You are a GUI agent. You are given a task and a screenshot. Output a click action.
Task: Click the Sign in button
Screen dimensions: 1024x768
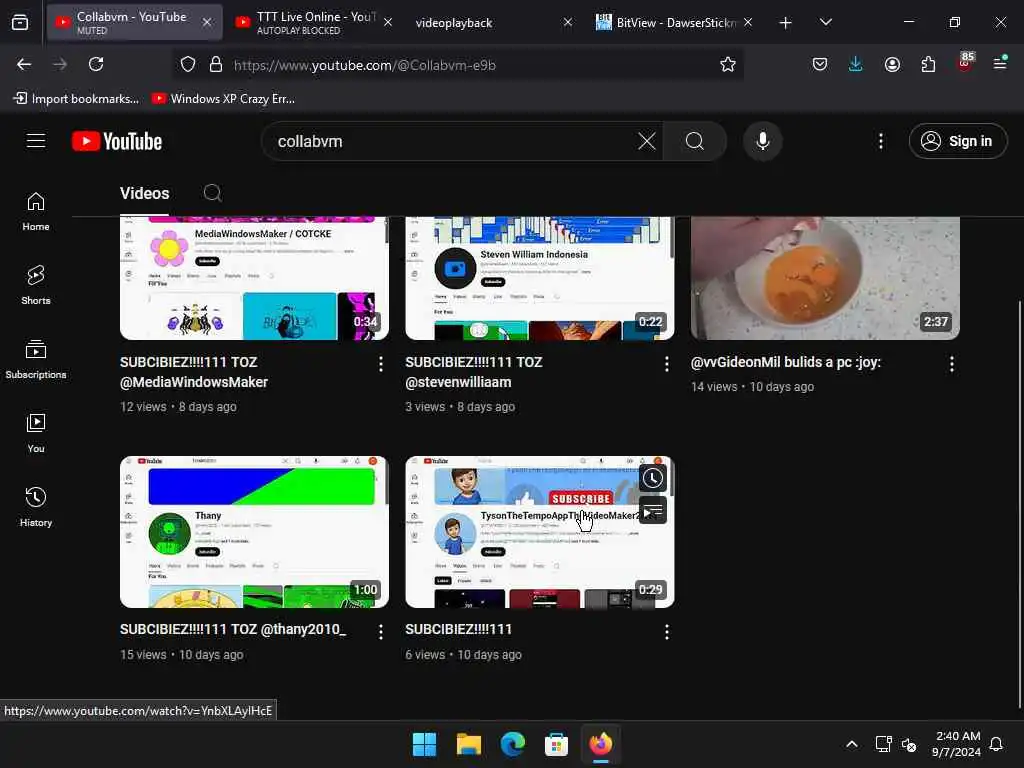[x=957, y=141]
